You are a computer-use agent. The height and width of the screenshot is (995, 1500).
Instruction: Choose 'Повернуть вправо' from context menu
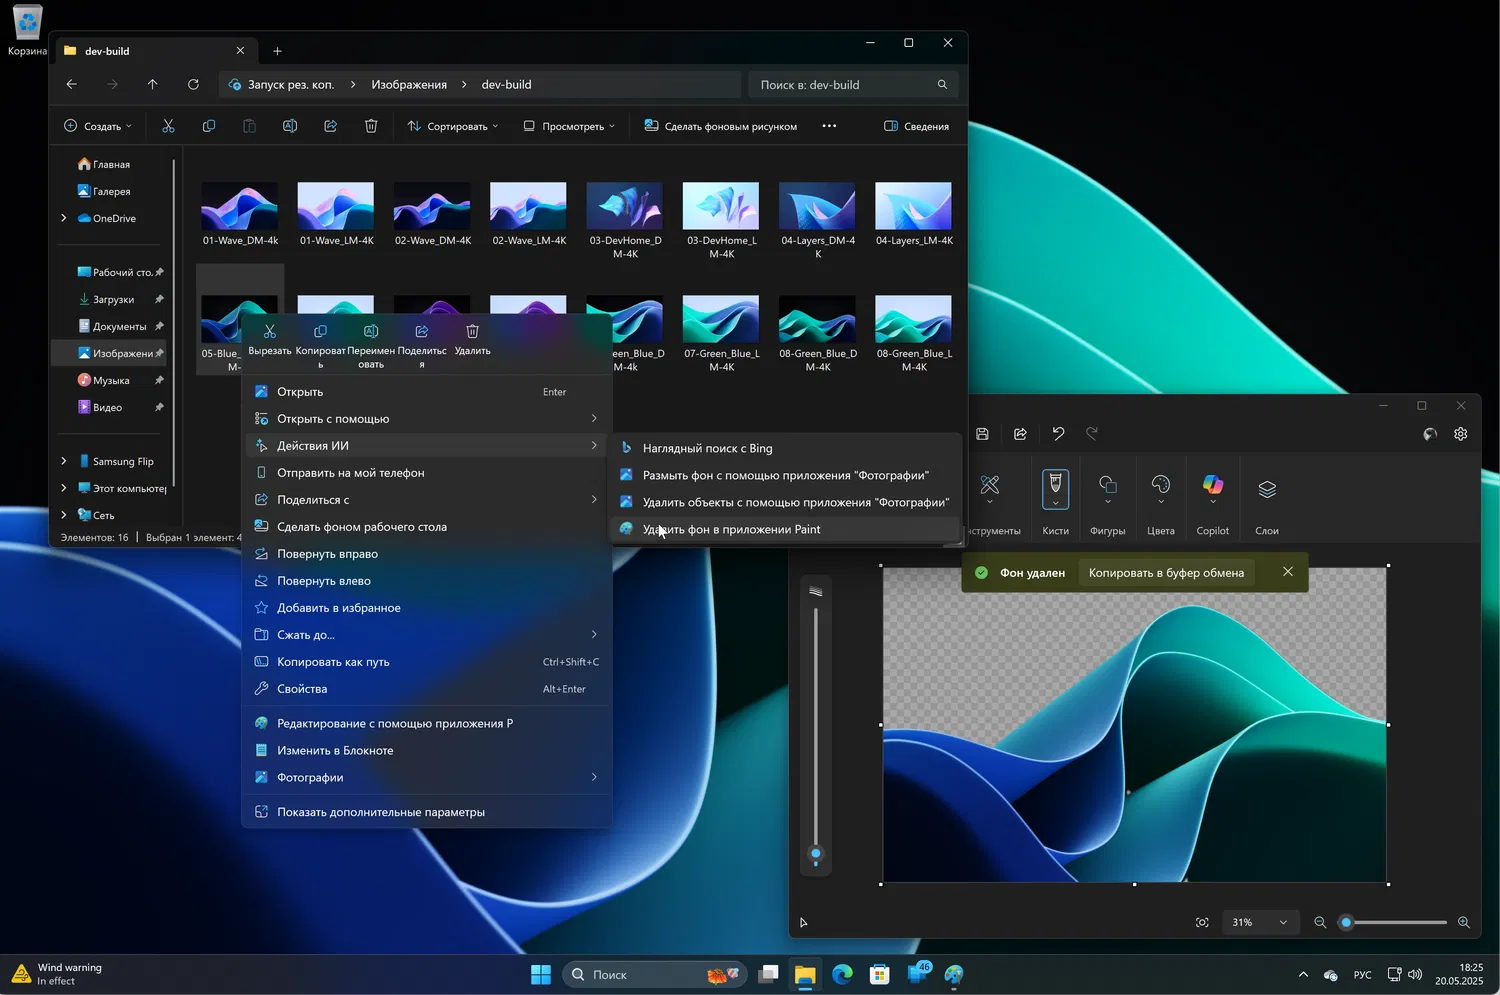pos(327,554)
